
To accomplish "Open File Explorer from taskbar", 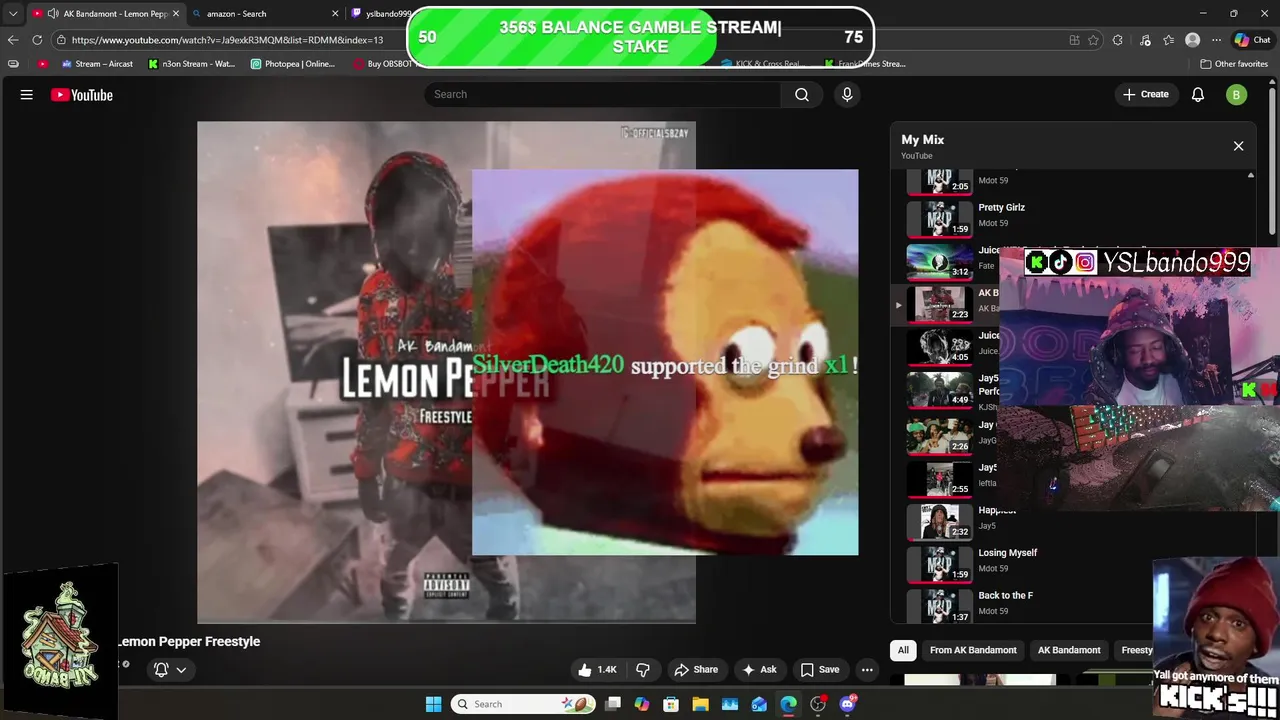I will pos(700,704).
